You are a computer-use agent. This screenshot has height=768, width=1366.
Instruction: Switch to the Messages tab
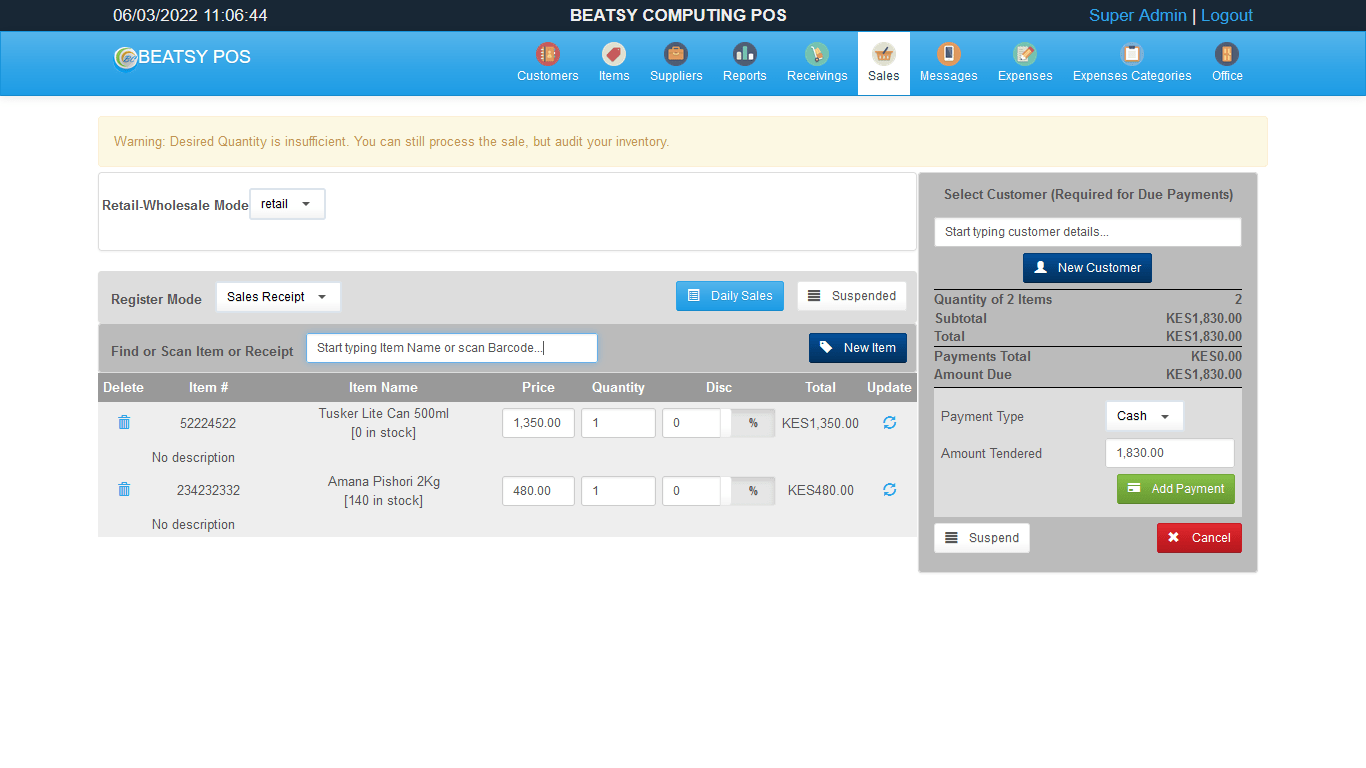[x=948, y=63]
